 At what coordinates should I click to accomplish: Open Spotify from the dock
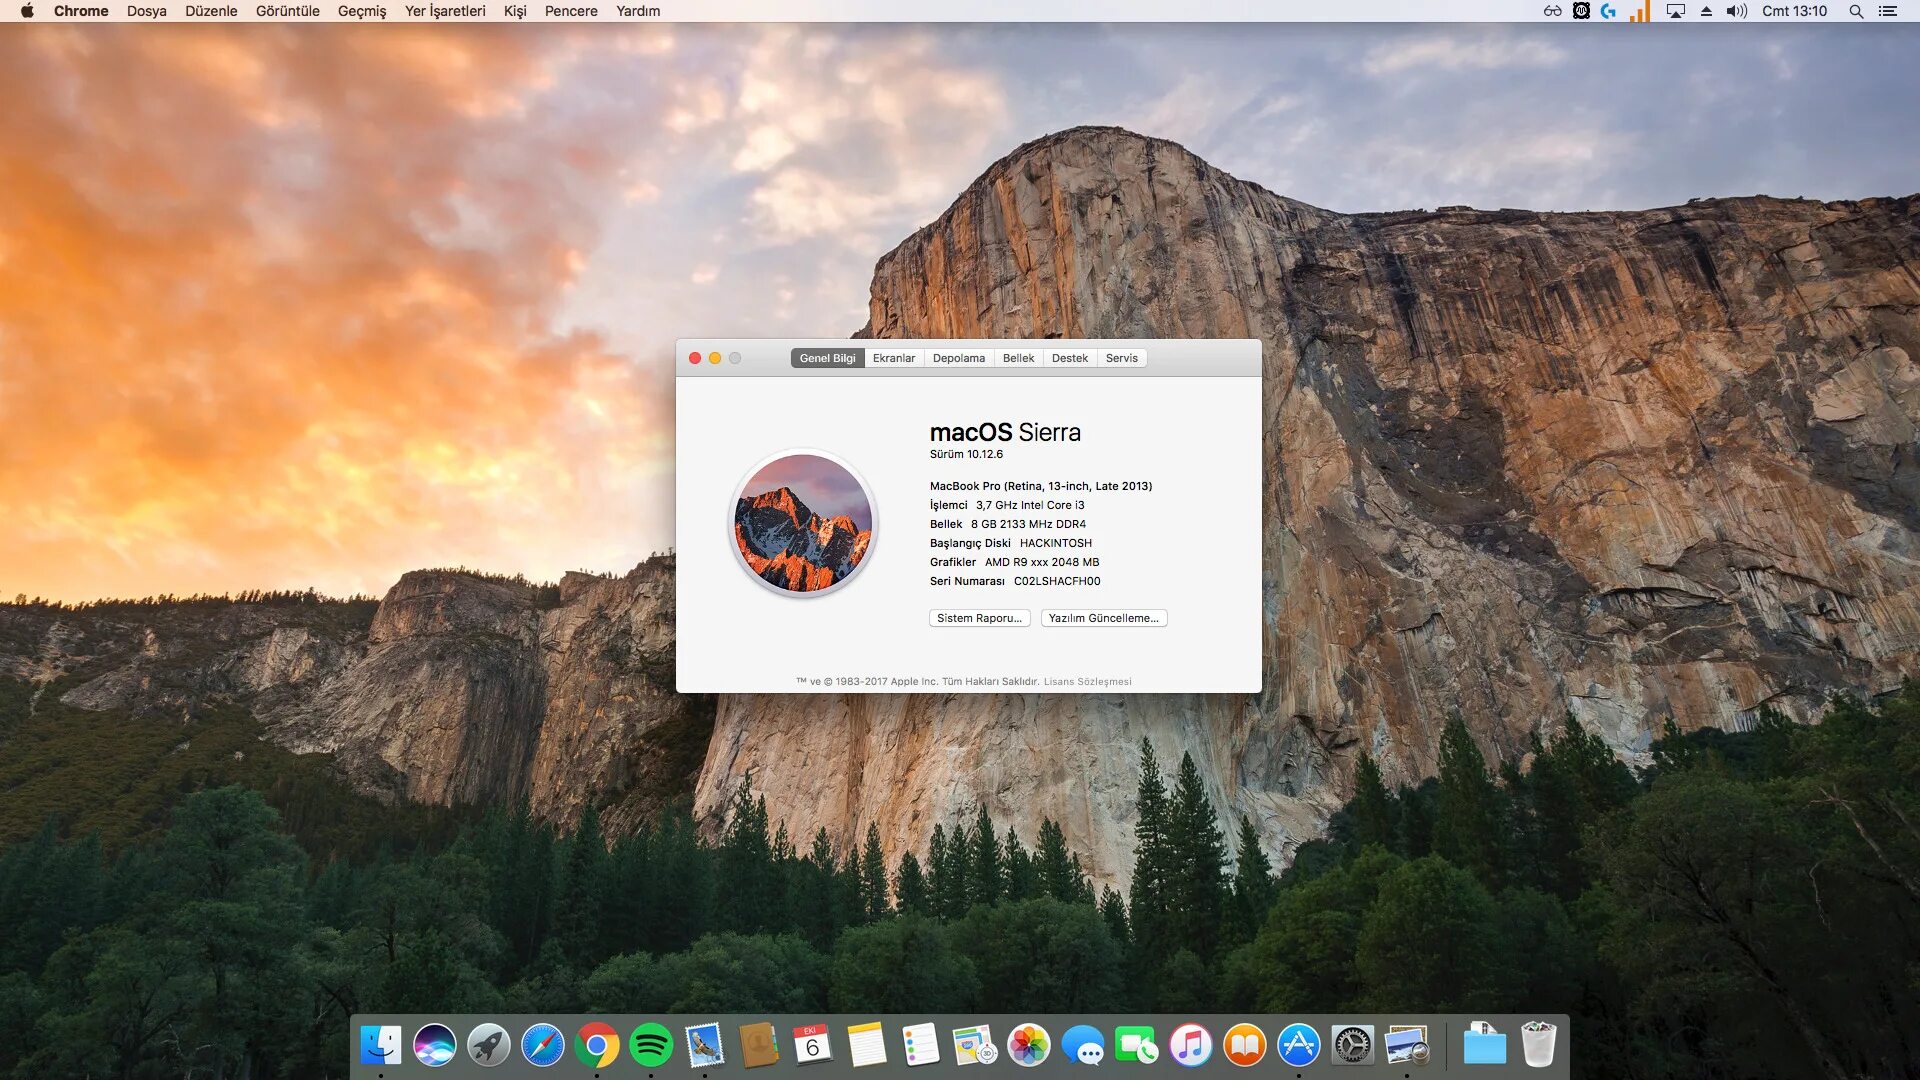tap(651, 1046)
